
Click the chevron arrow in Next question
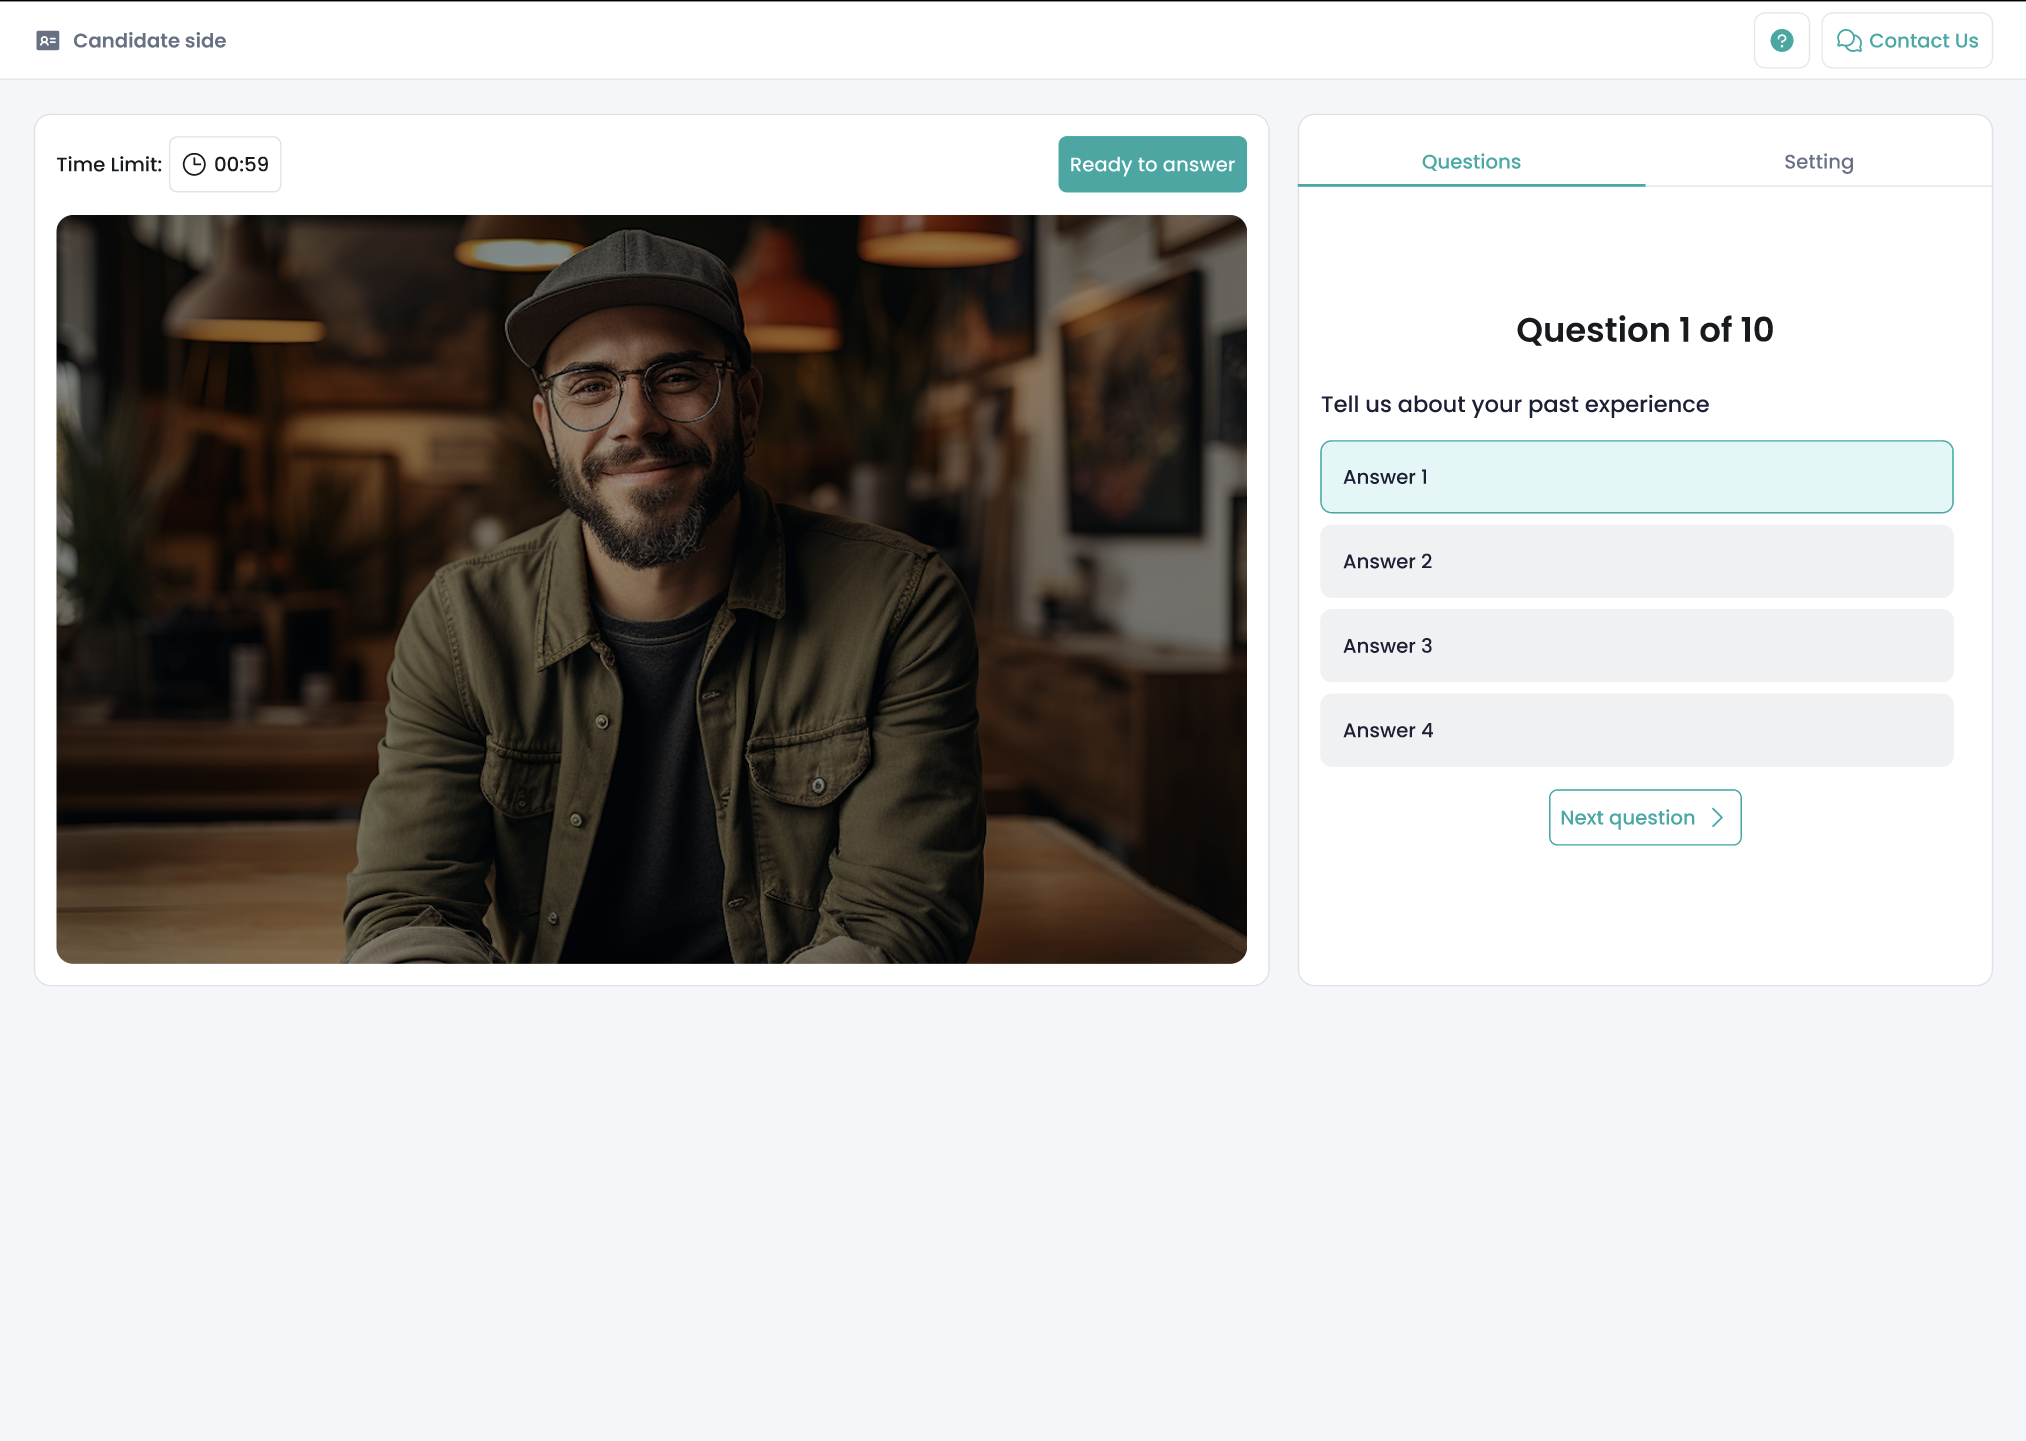pyautogui.click(x=1717, y=818)
